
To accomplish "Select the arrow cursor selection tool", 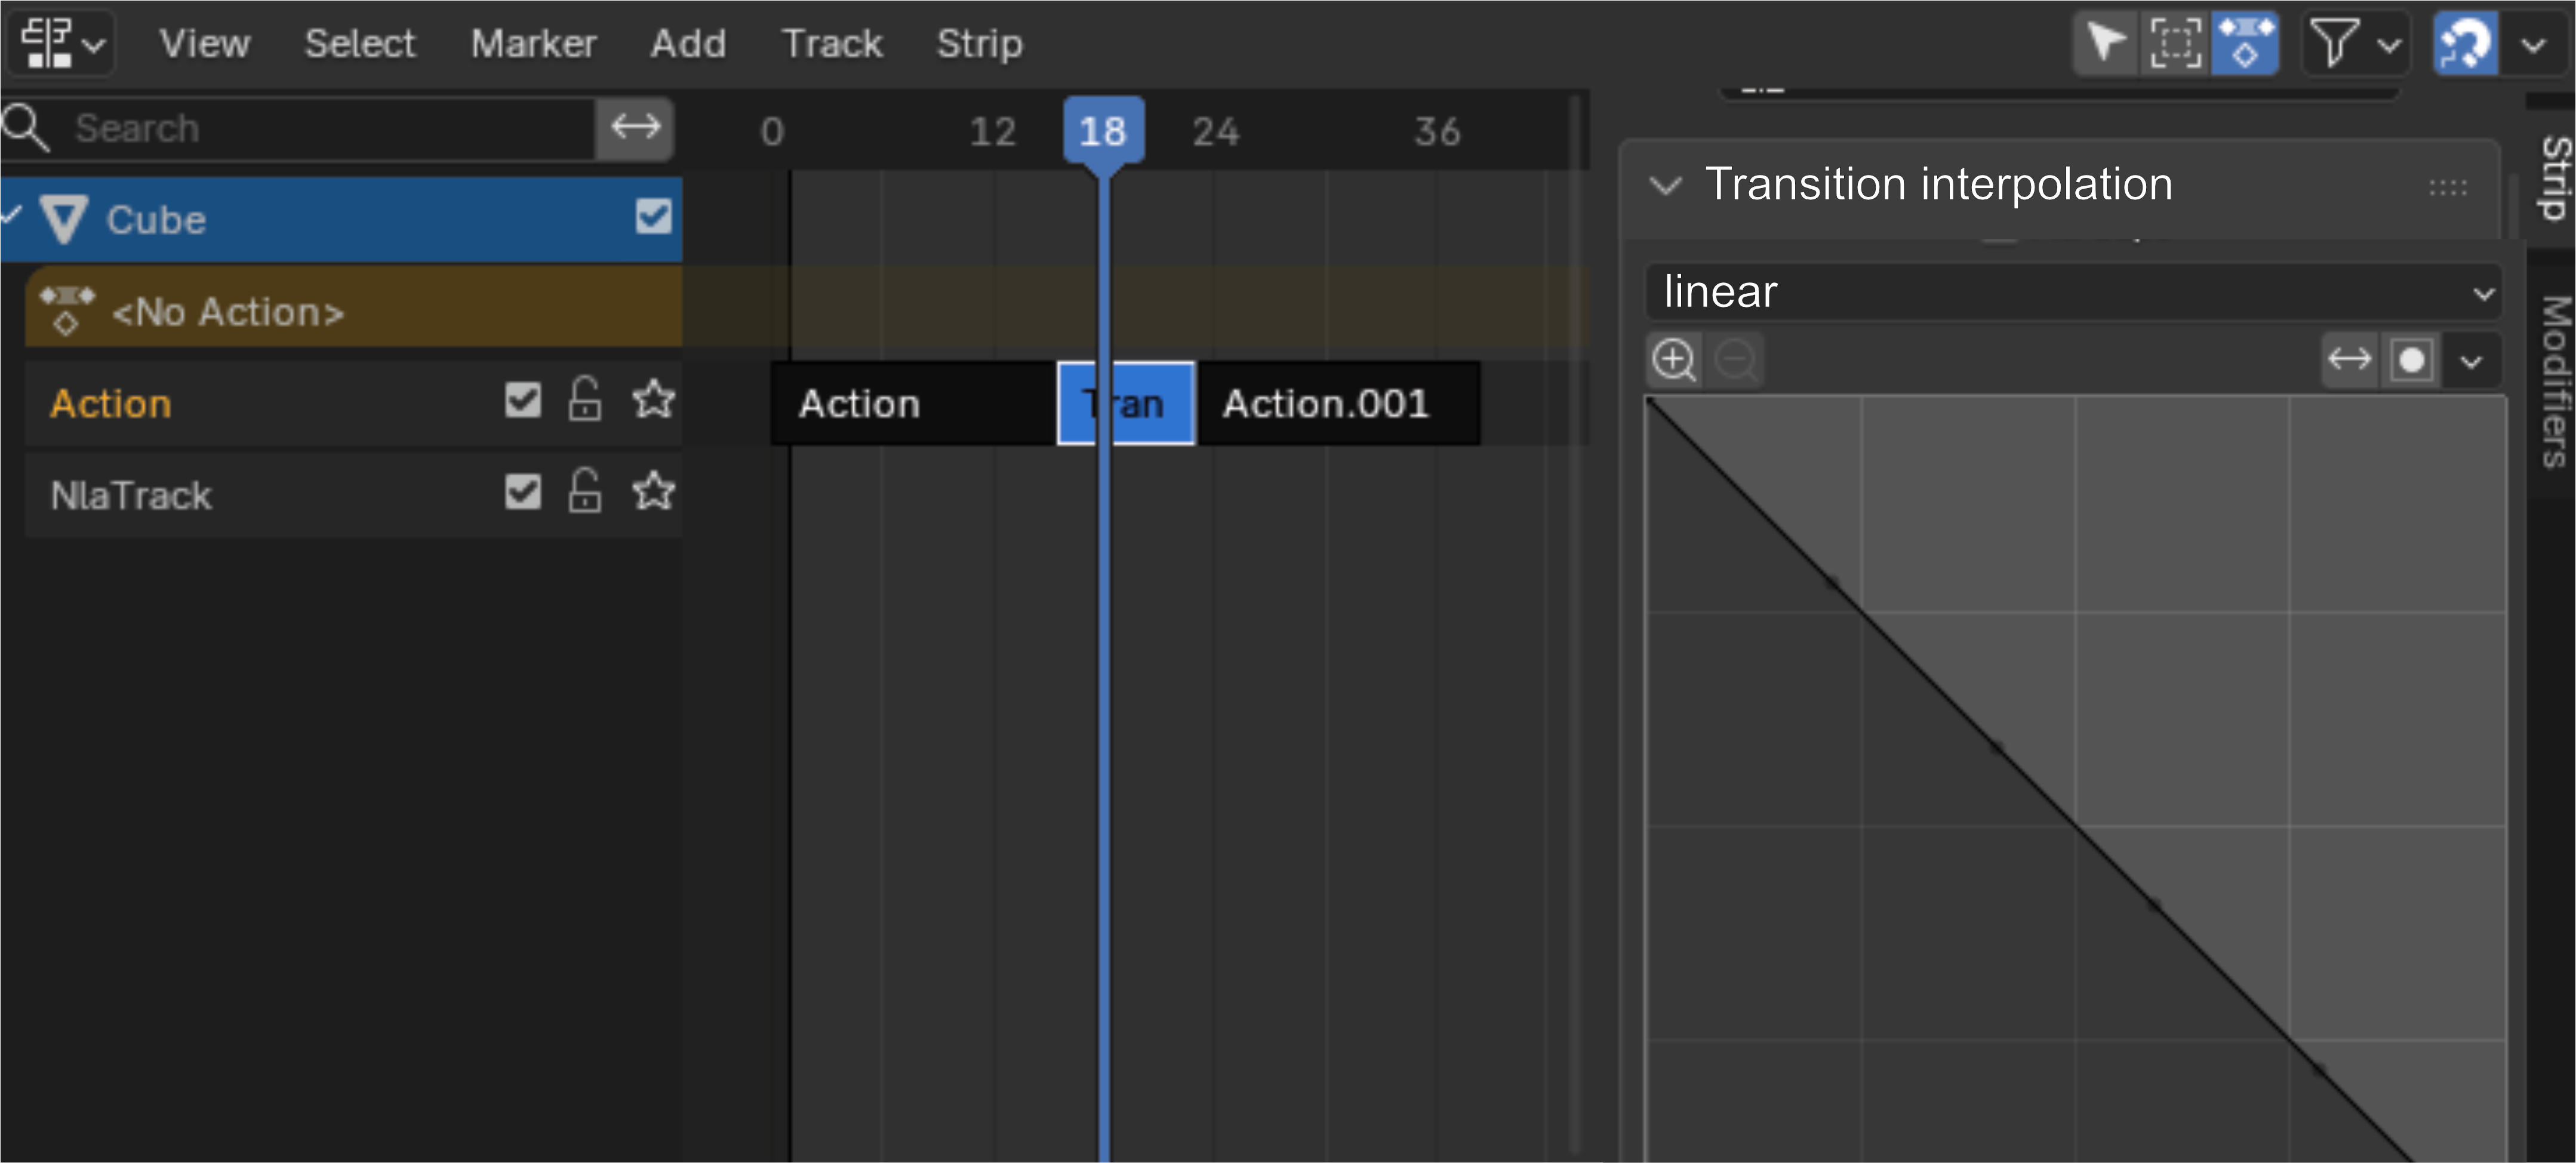I will click(2106, 43).
